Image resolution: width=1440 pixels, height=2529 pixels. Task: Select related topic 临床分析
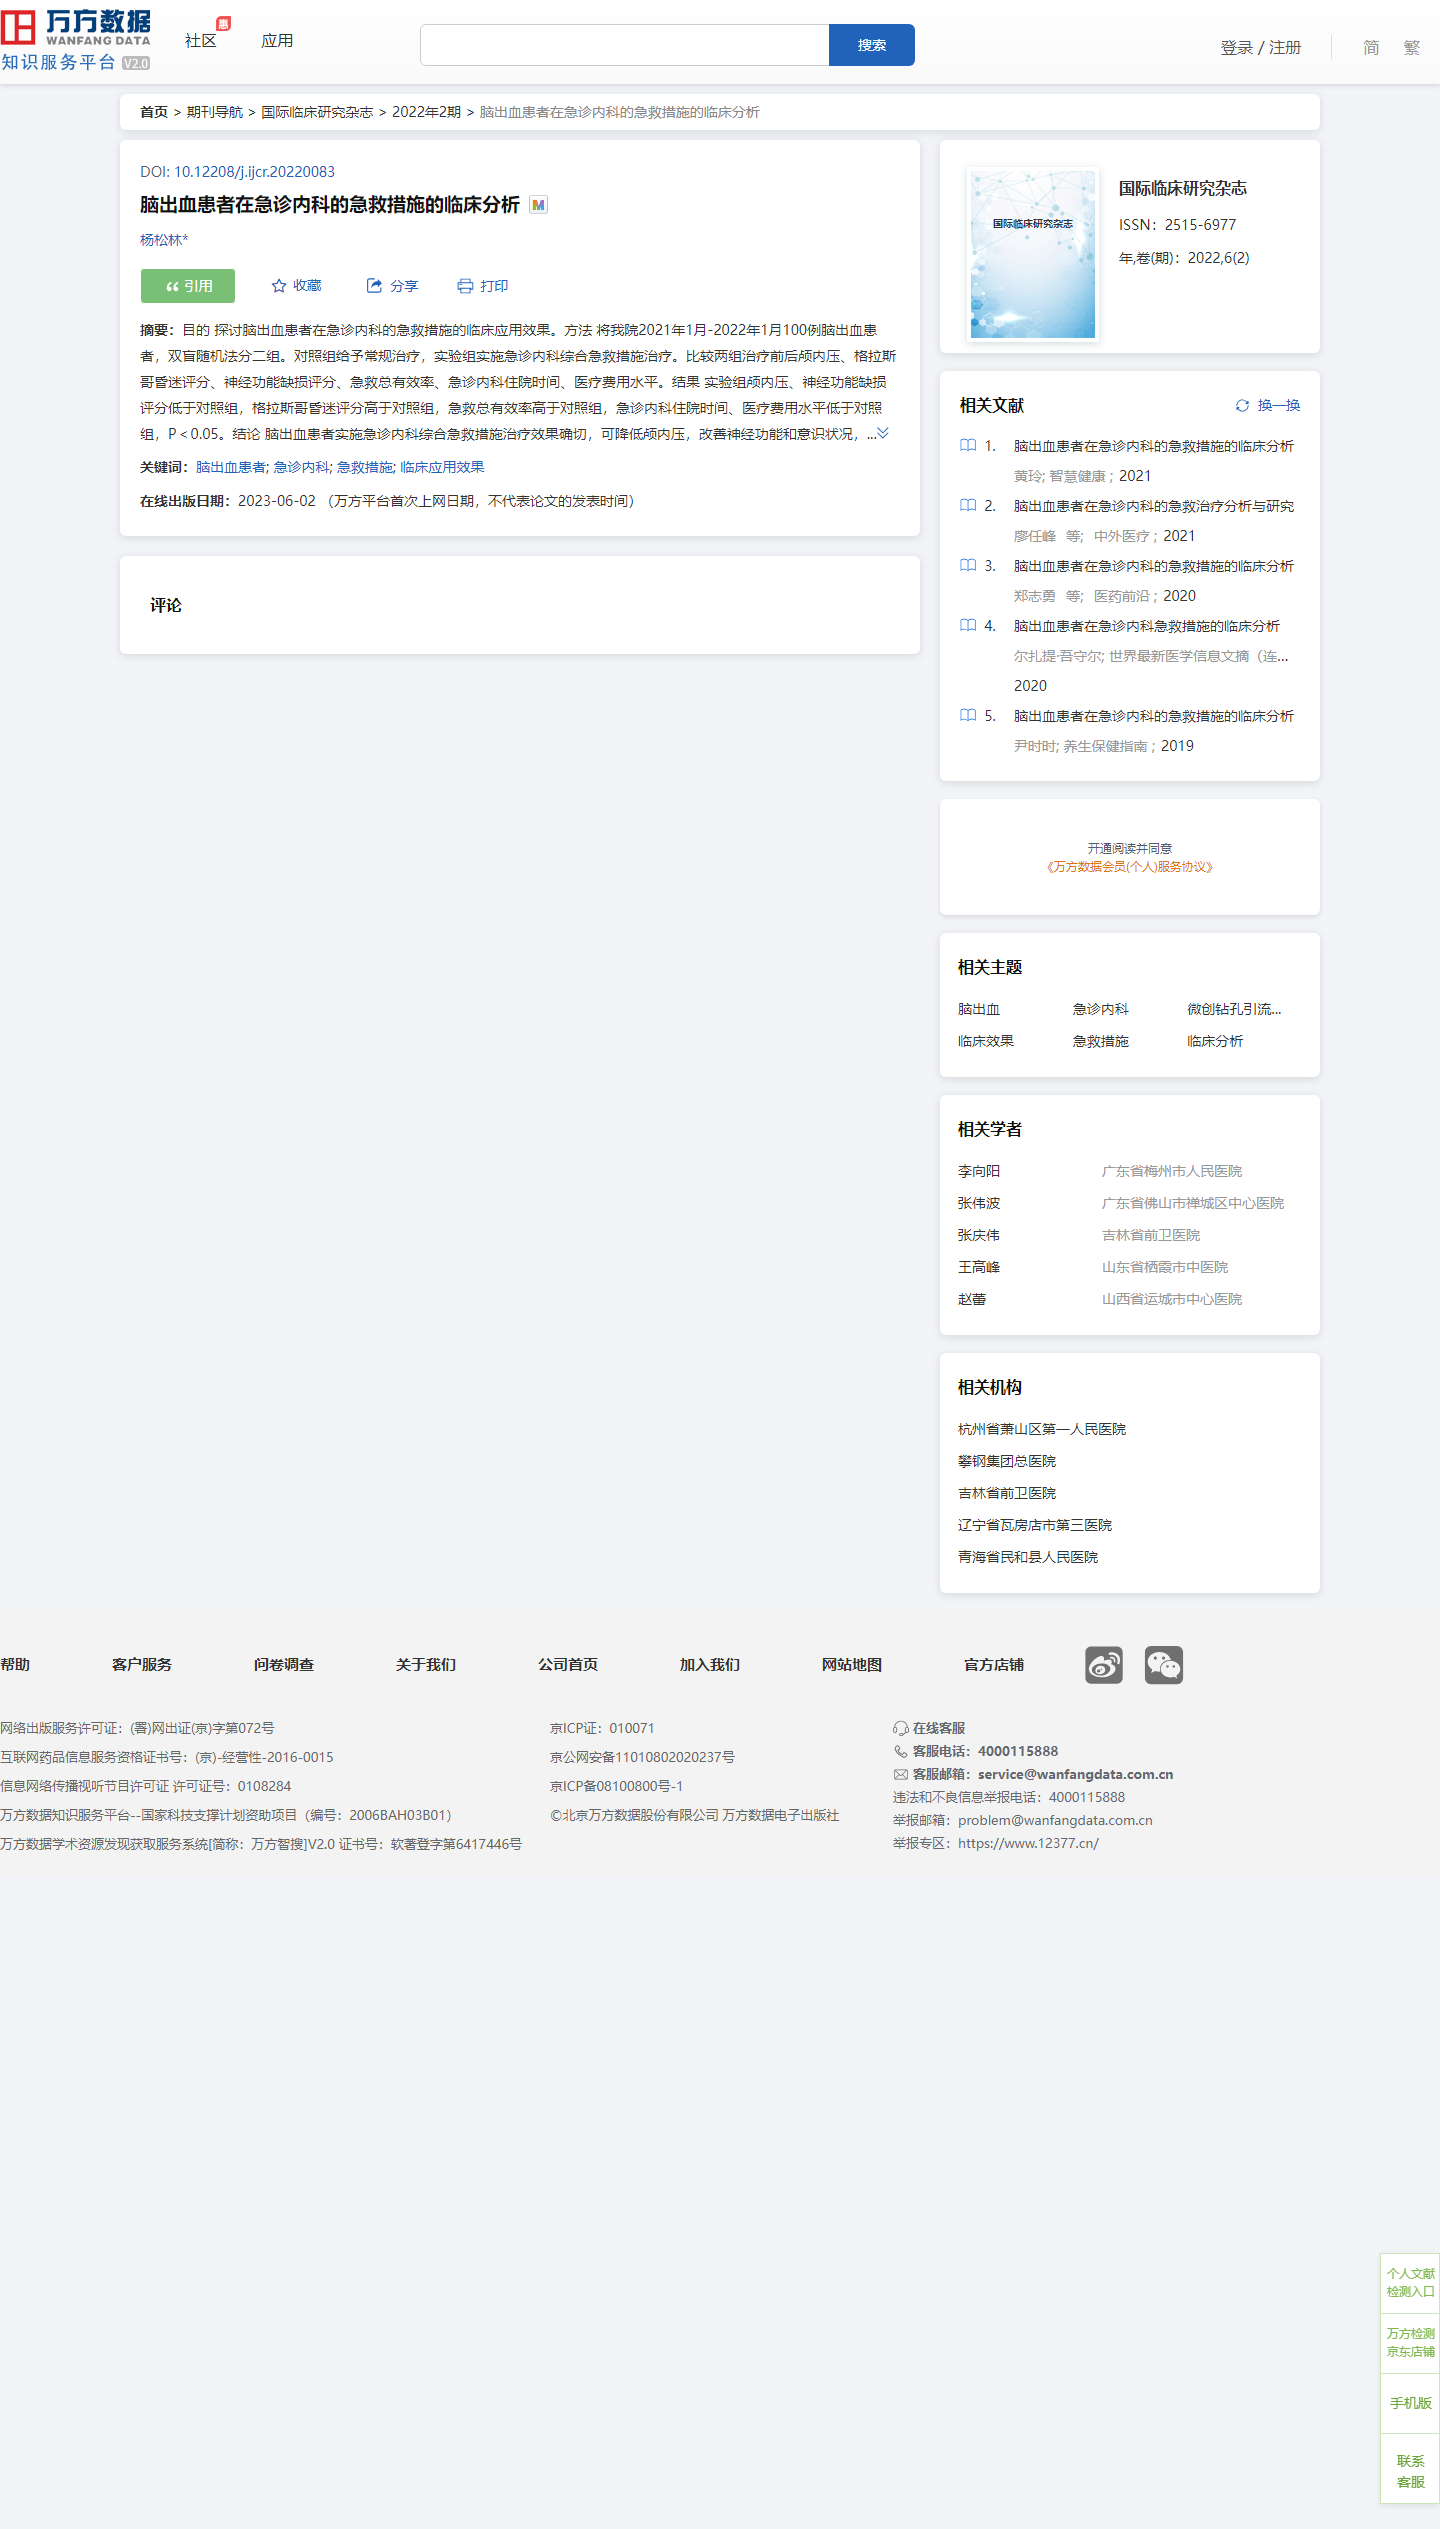click(x=1215, y=1041)
